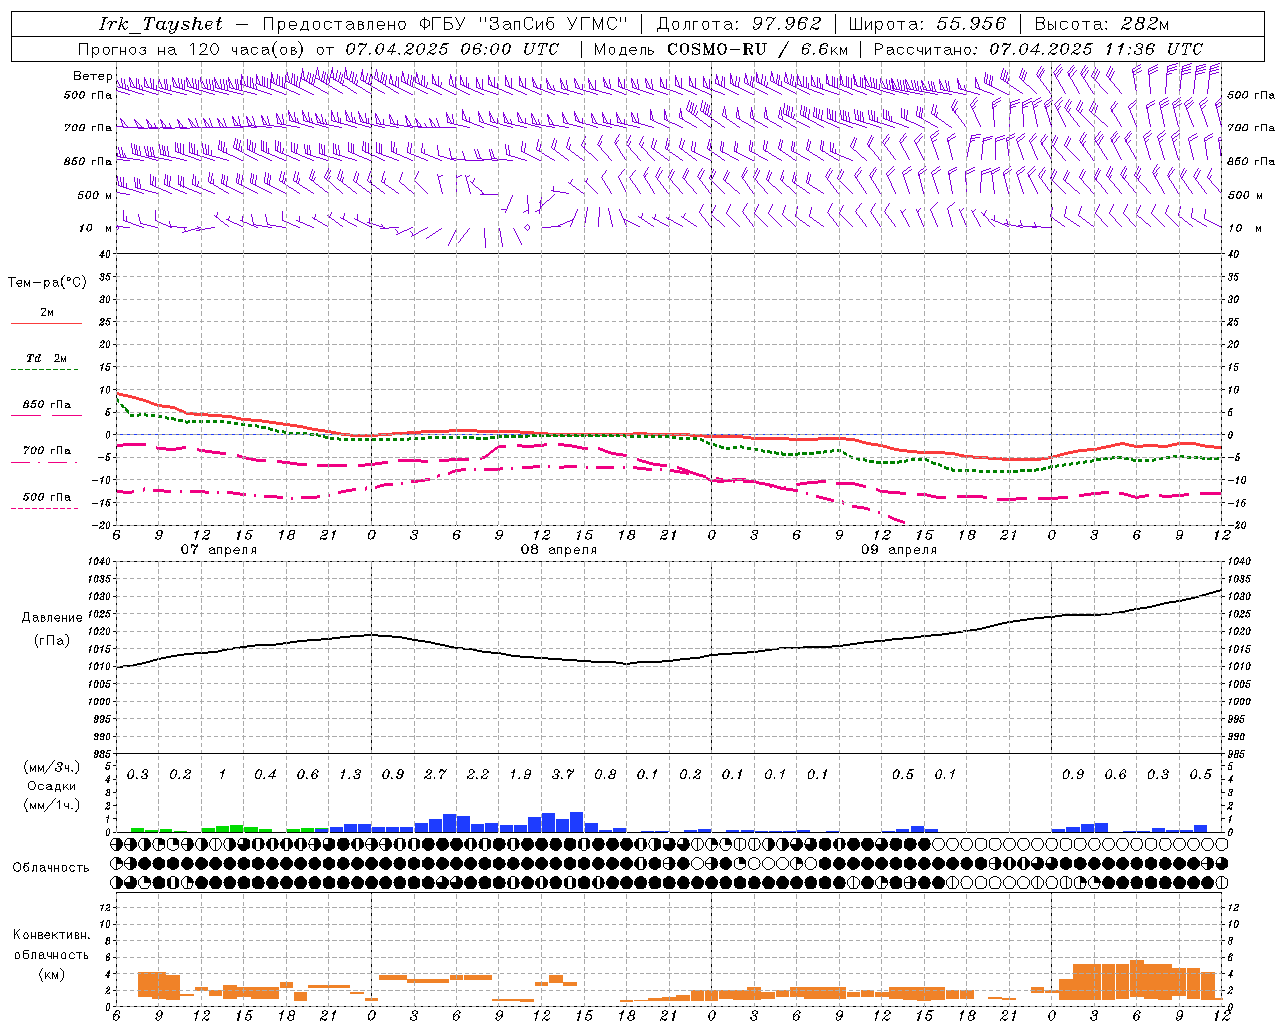Screen dimensions: 1280x1024
Task: Click the 3.7 precipitation value
Action: [563, 774]
